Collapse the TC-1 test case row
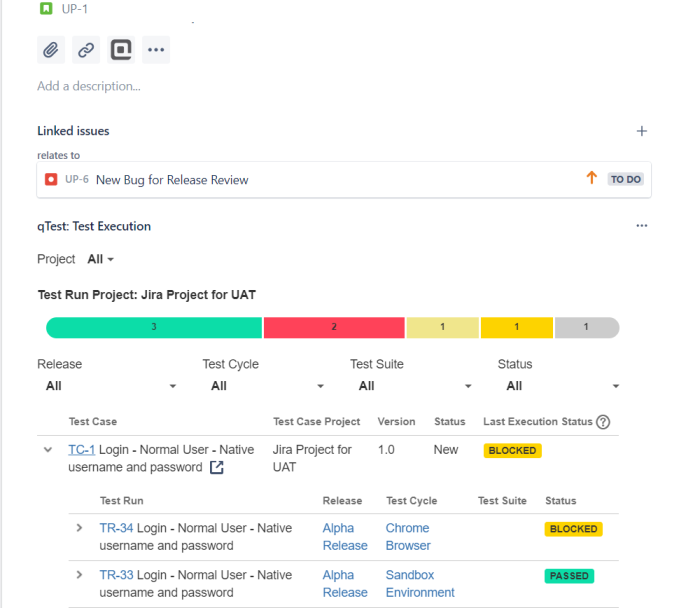This screenshot has width=679, height=608. click(48, 450)
